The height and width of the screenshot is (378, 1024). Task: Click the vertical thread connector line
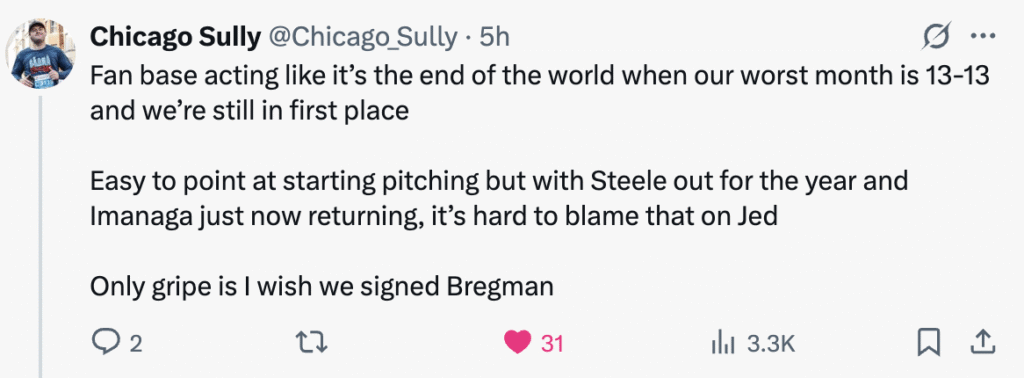point(41,236)
